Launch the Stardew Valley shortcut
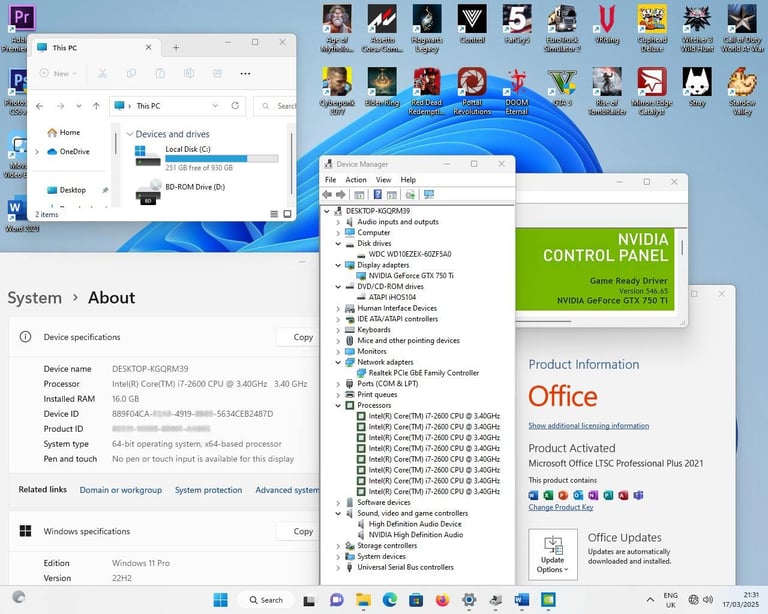Image resolution: width=768 pixels, height=614 pixels. (742, 91)
